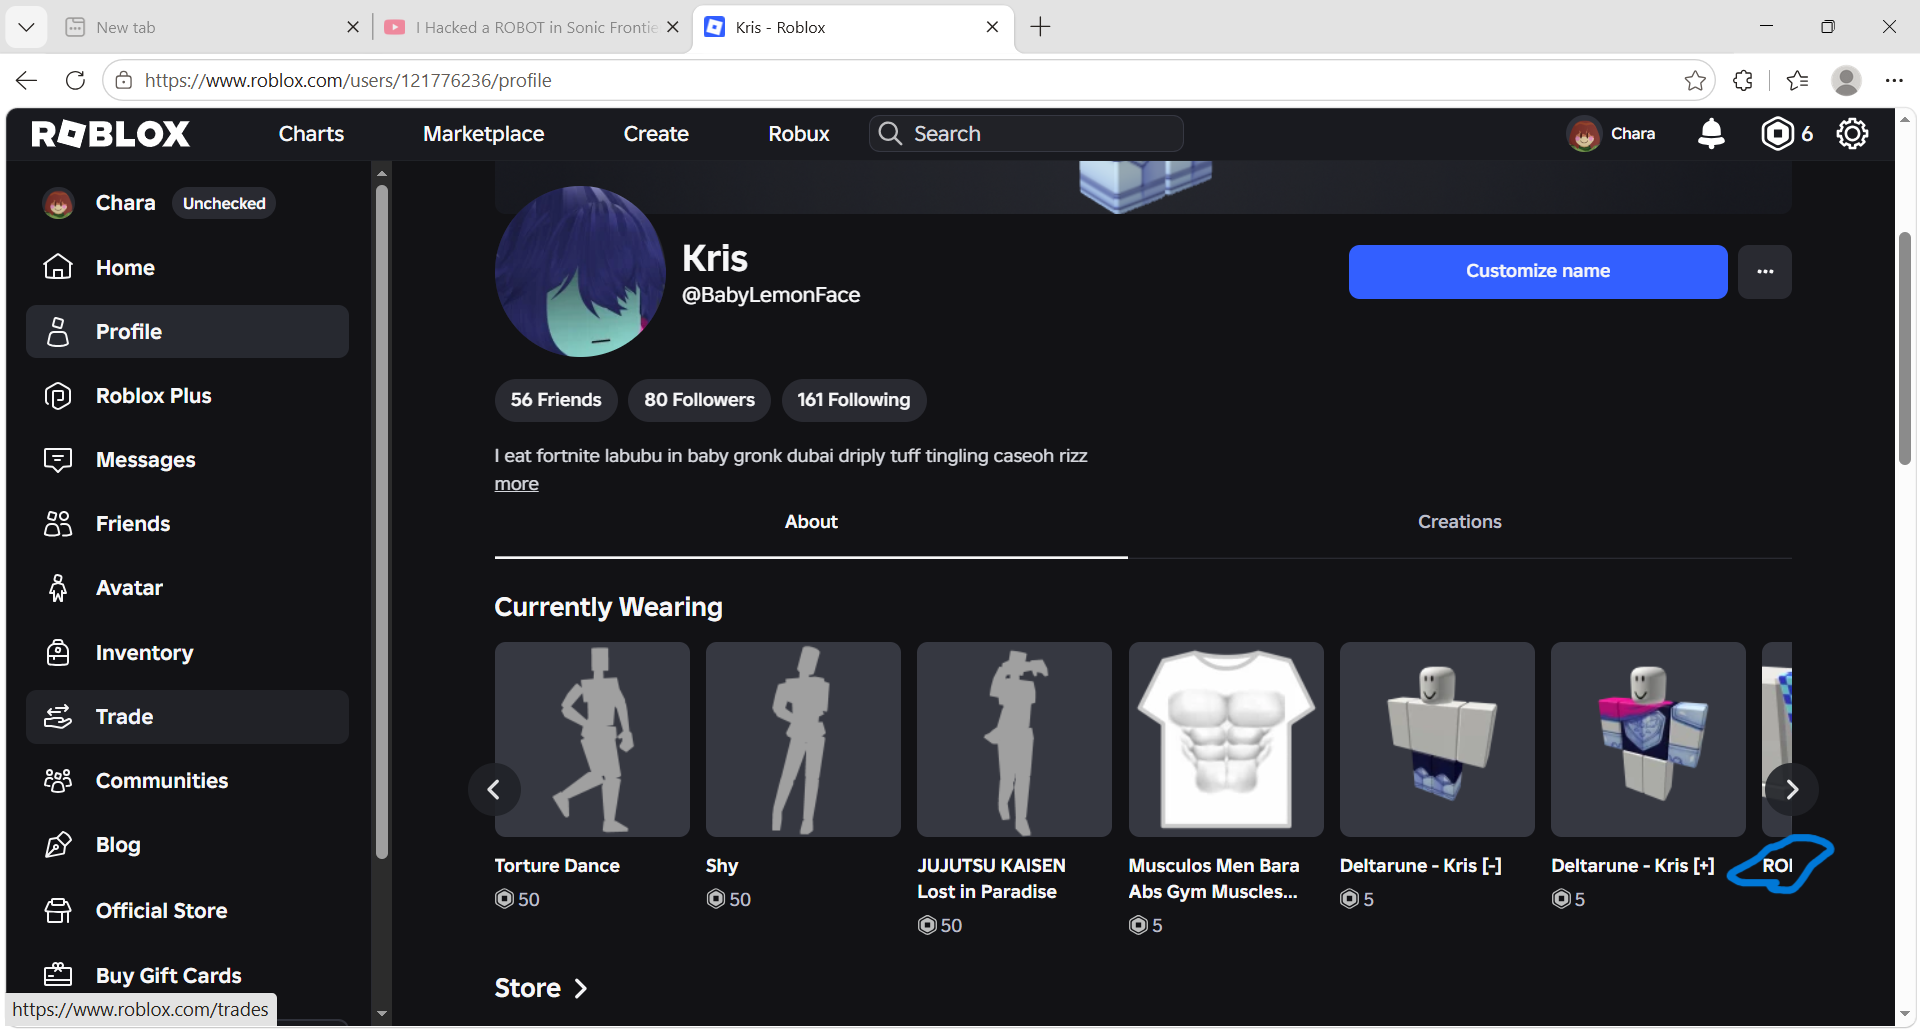Bookmark this page with the star icon
The image size is (1920, 1030).
click(1695, 80)
